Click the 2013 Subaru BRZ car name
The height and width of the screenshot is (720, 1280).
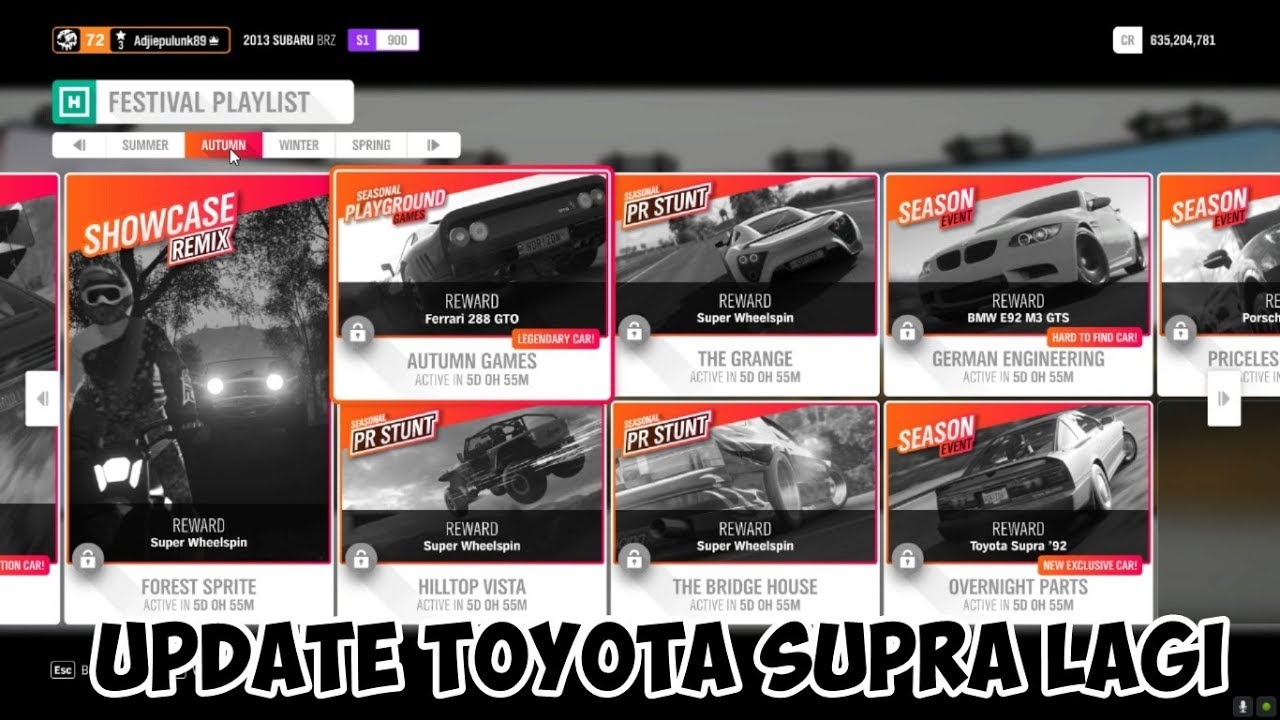(x=289, y=41)
